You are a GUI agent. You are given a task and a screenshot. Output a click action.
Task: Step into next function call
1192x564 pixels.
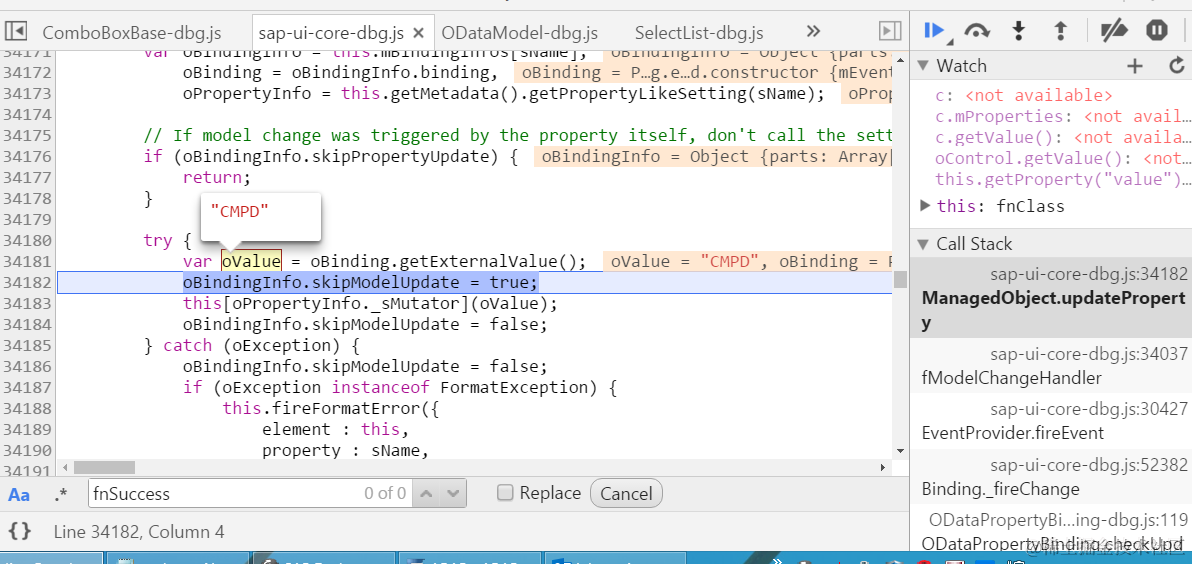(1019, 30)
